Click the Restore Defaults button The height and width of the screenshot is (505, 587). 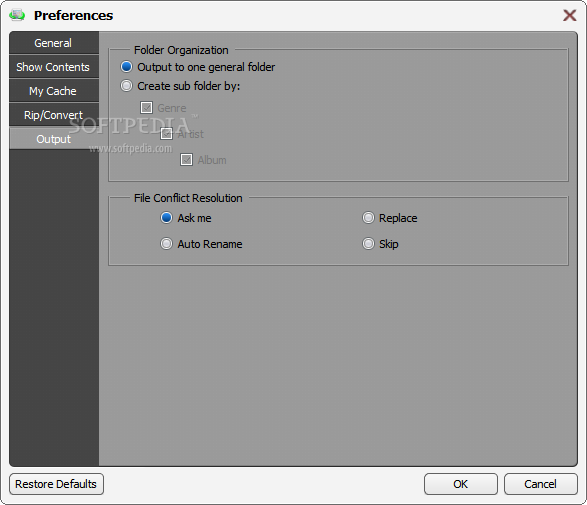click(x=56, y=484)
